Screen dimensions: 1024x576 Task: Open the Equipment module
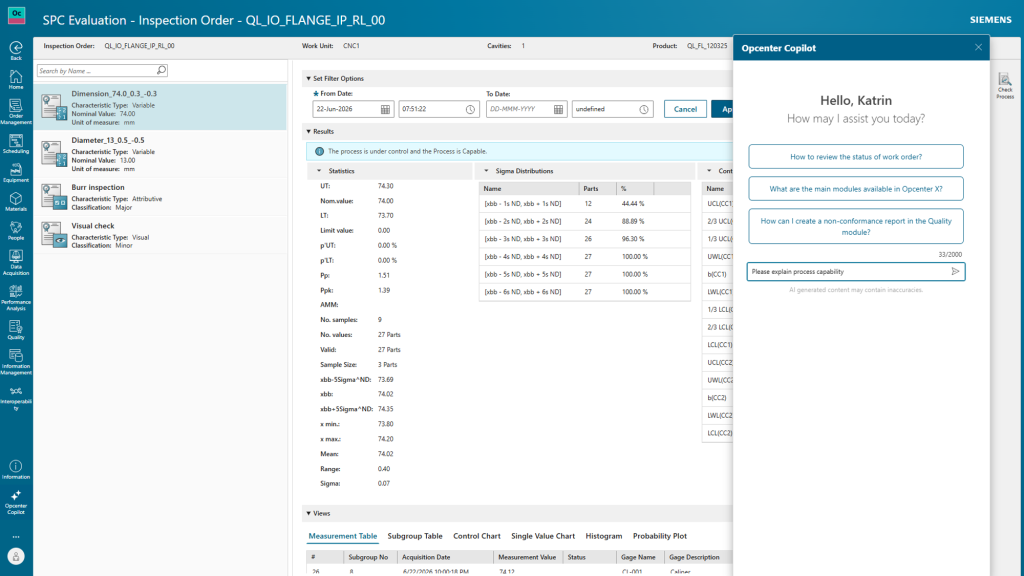[x=16, y=173]
